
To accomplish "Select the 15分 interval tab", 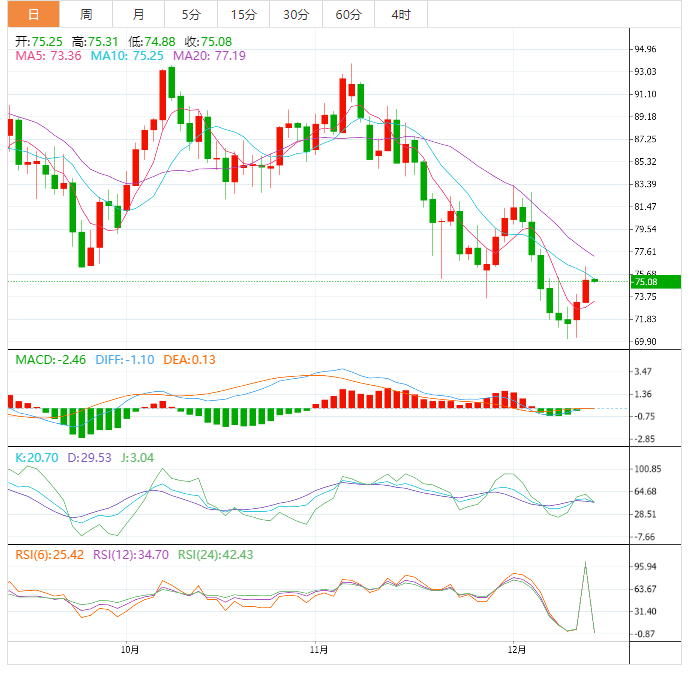I will tap(243, 14).
